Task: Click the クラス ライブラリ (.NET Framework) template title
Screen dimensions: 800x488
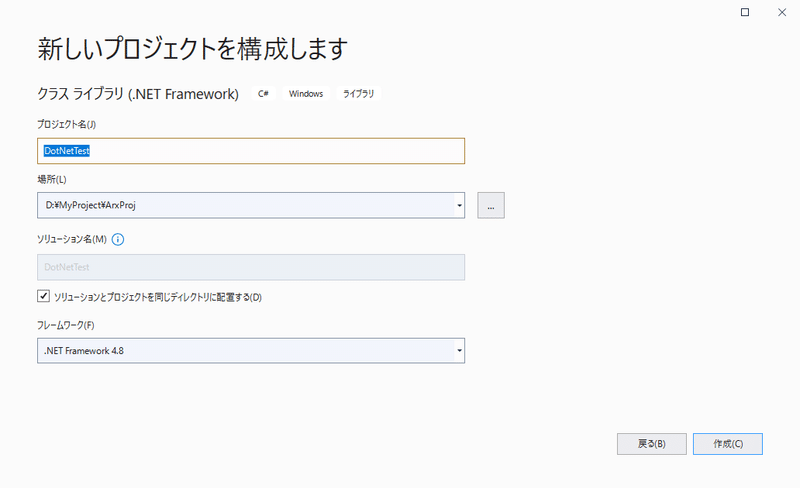Action: click(x=138, y=94)
